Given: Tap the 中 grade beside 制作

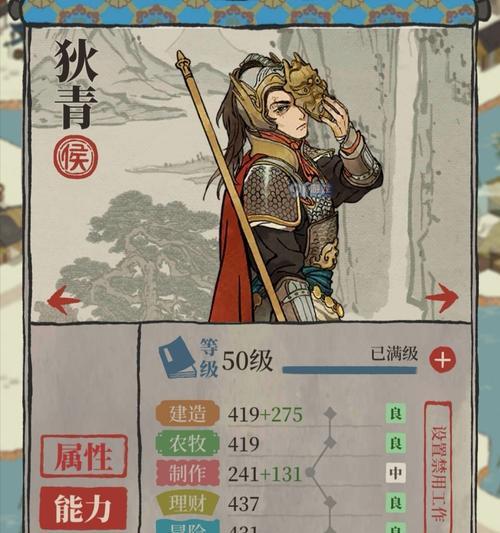Looking at the screenshot, I should point(395,473).
